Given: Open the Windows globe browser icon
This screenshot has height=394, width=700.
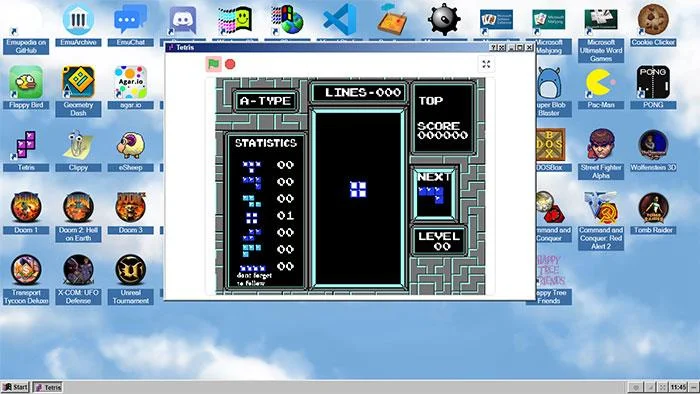Looking at the screenshot, I should pos(288,21).
